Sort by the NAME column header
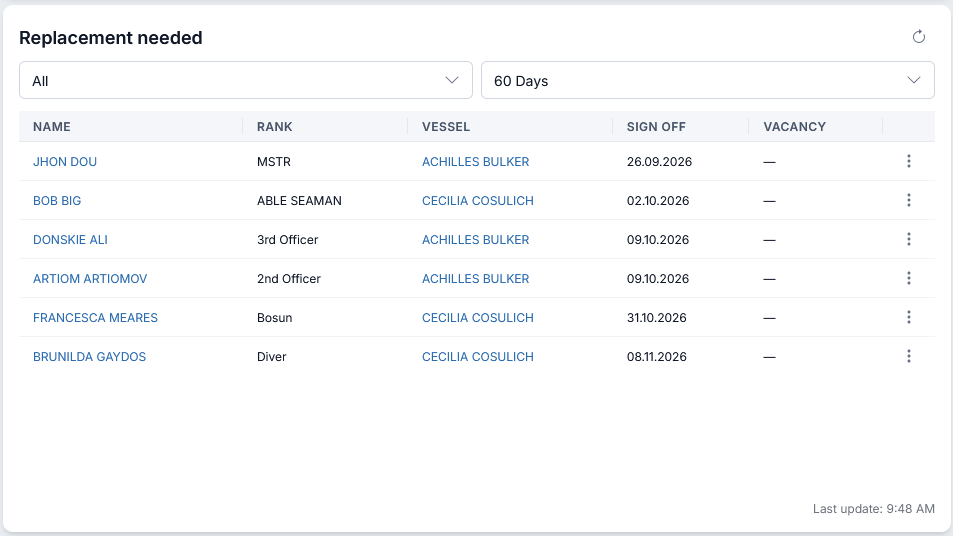Viewport: 953px width, 536px height. pos(52,126)
